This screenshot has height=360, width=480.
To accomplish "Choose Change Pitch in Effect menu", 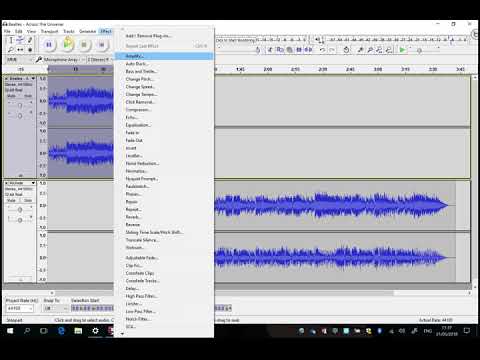I will click(x=164, y=79).
